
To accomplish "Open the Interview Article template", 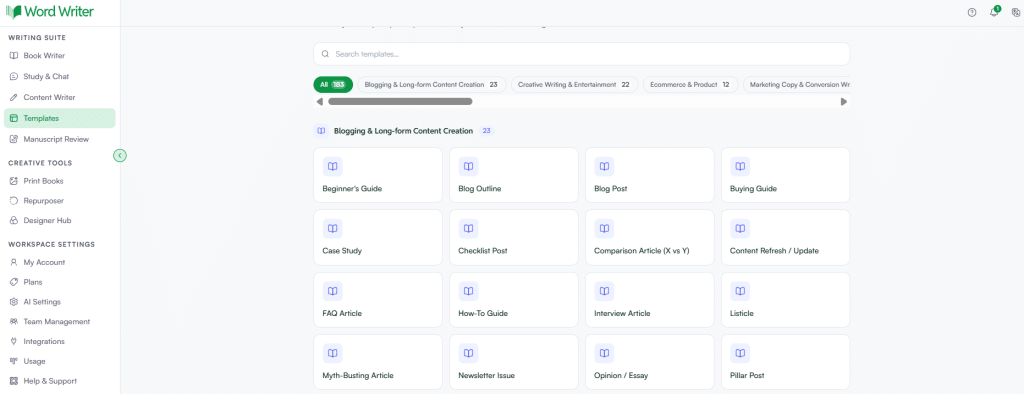I will (649, 300).
